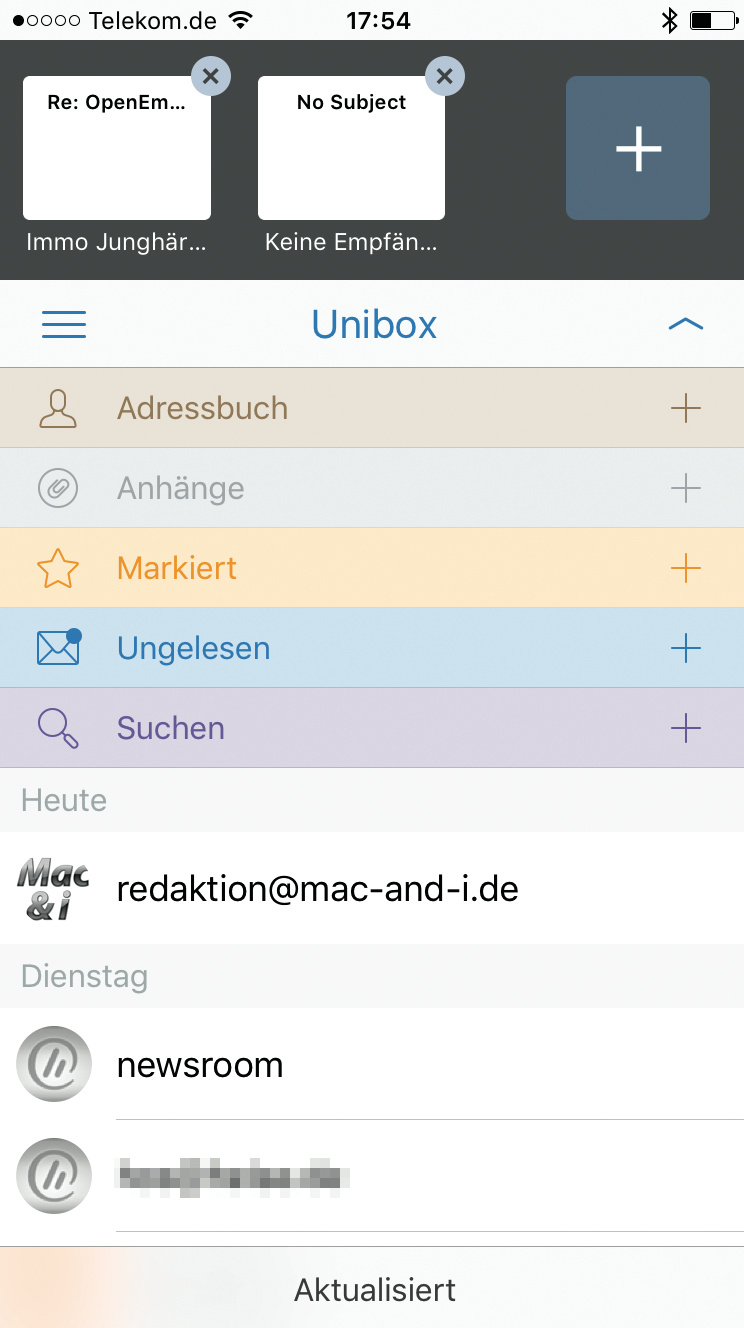The image size is (744, 1328).
Task: Click the Ungelesen envelope icon
Action: (58, 648)
